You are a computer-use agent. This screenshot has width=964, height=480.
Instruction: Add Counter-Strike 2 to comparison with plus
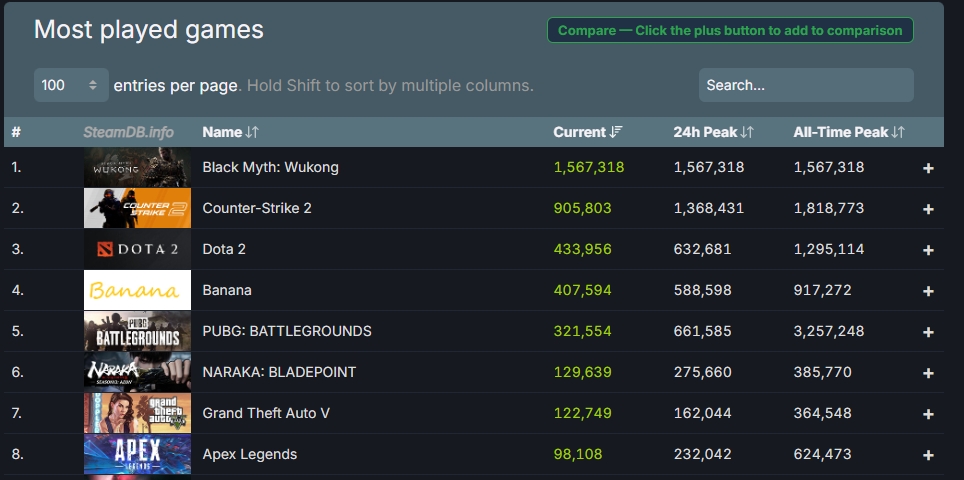pyautogui.click(x=928, y=209)
